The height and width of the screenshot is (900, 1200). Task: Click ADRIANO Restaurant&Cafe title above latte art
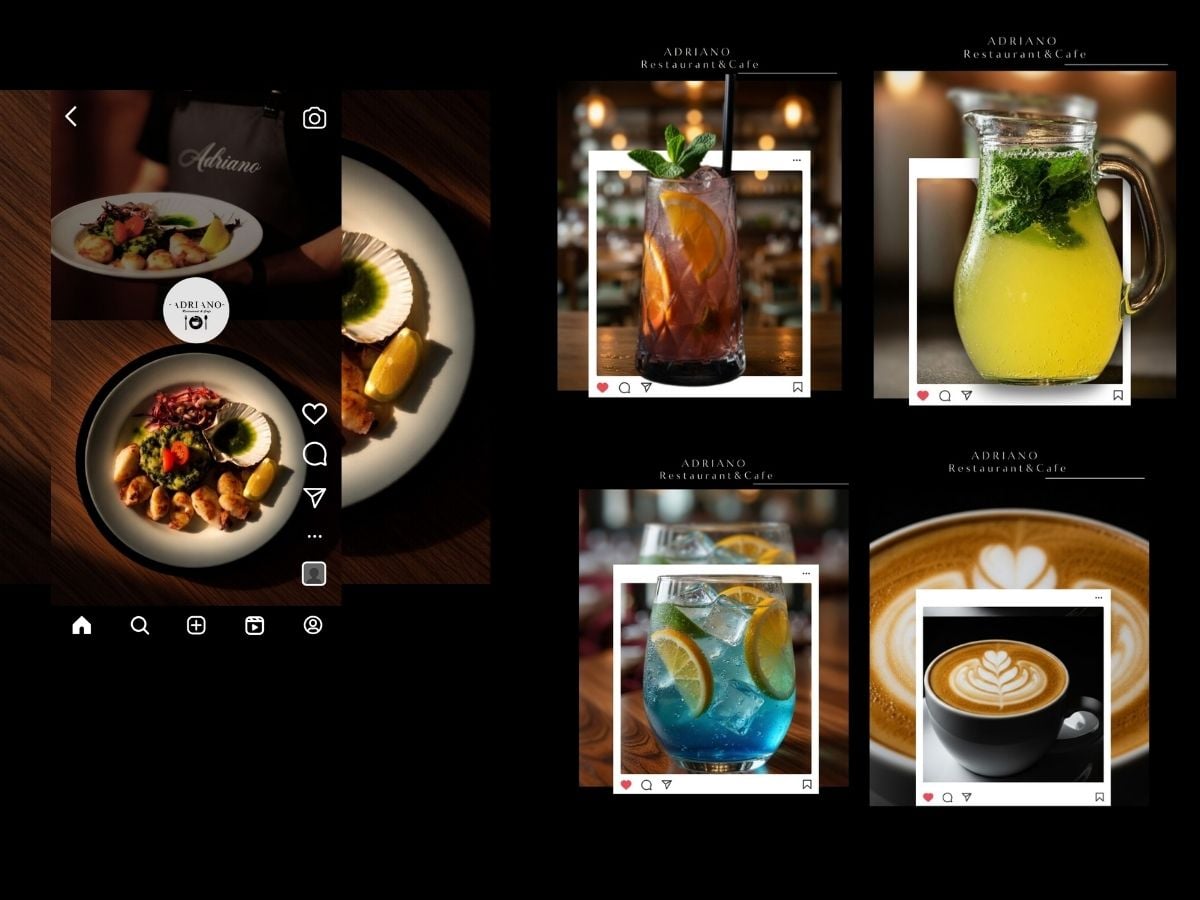[1006, 462]
